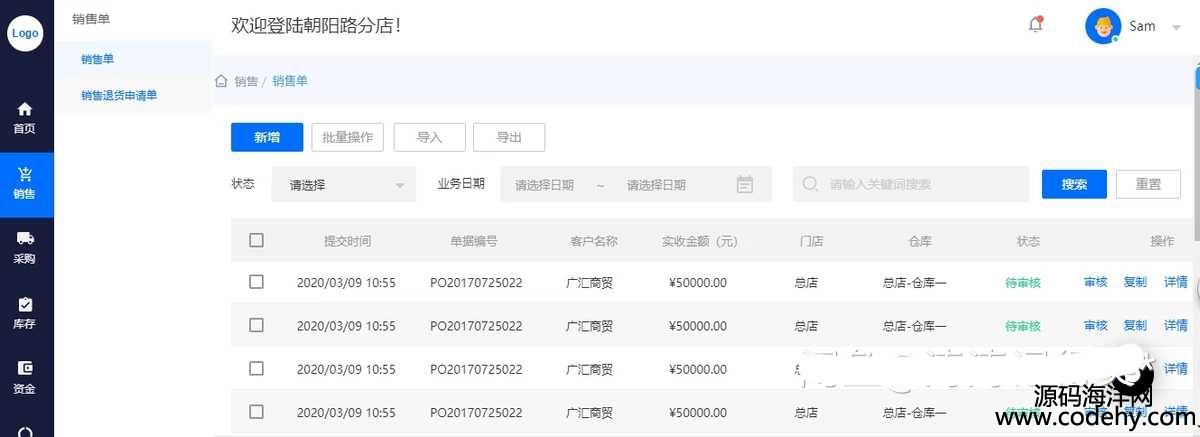1200x437 pixels.
Task: Click the 提交时间 column header
Action: pyautogui.click(x=347, y=241)
